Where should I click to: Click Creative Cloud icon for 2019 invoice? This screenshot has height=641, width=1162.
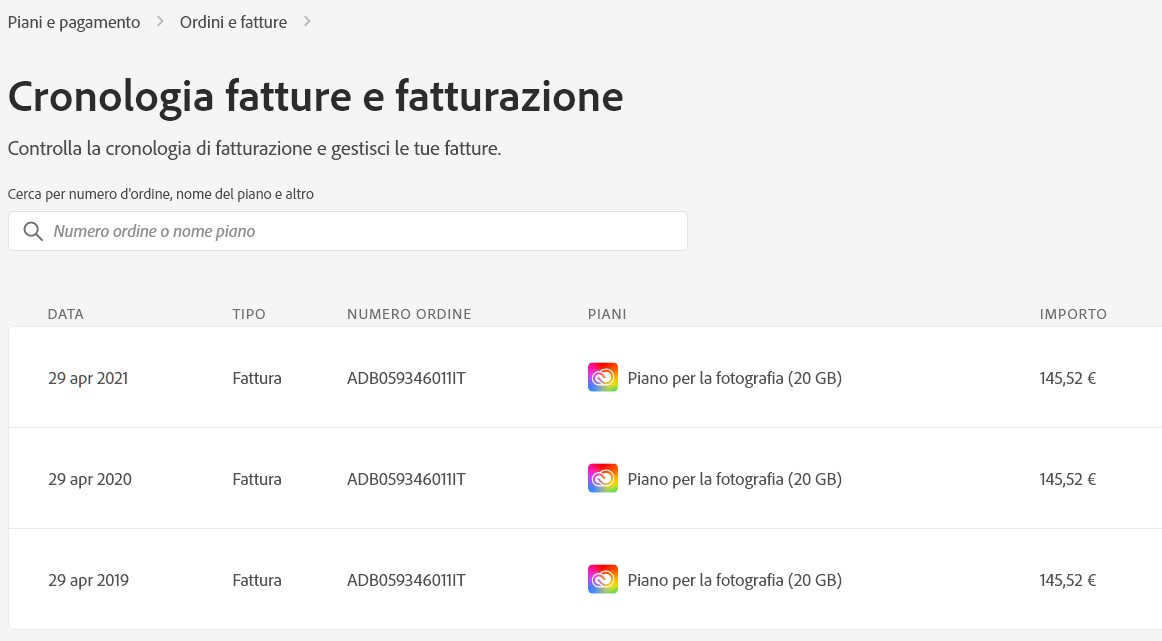602,579
